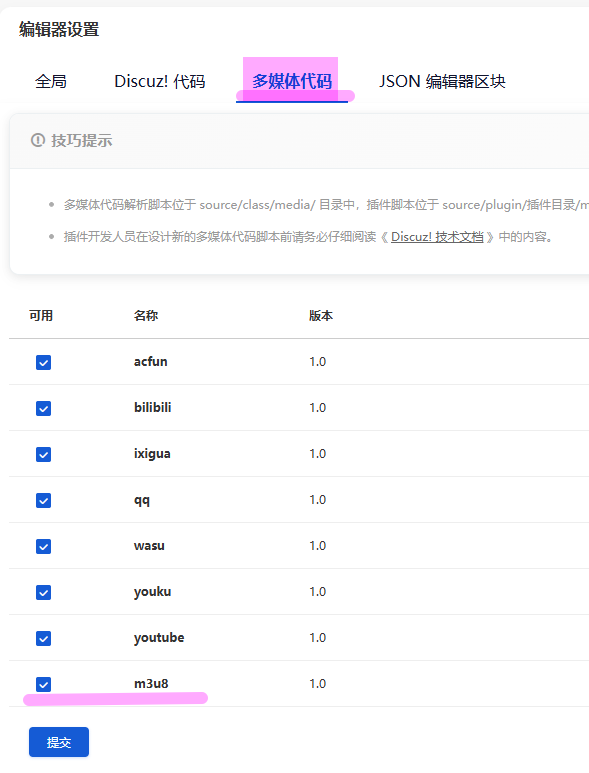
Task: Disable the ixigua media code checkbox
Action: pos(43,454)
